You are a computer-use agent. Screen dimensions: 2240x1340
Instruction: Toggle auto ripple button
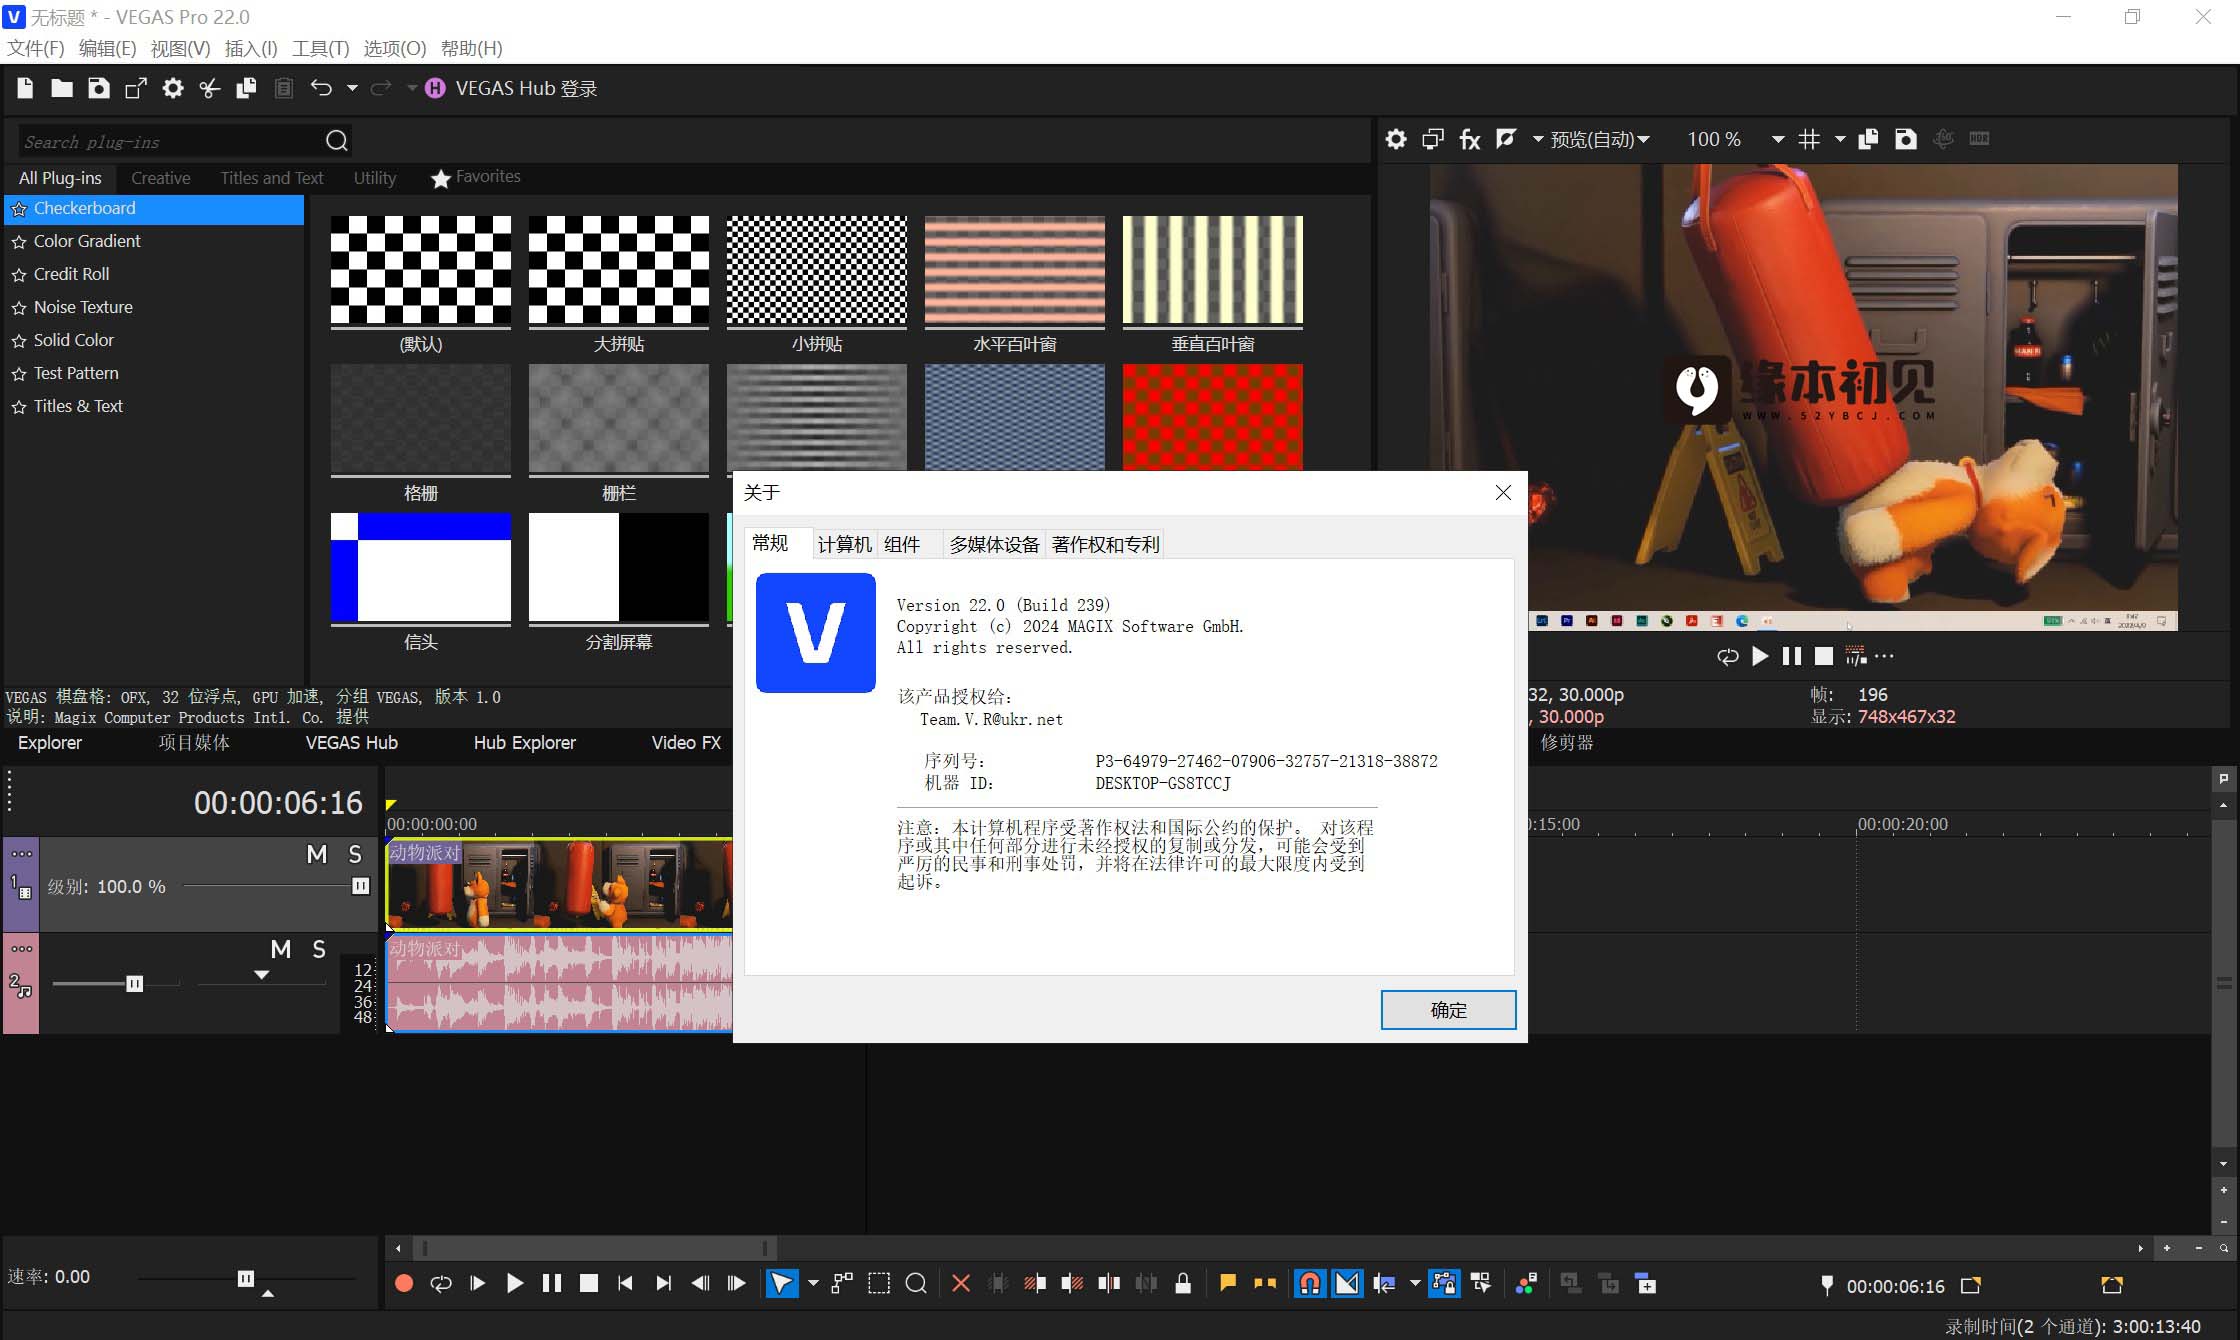(1385, 1283)
